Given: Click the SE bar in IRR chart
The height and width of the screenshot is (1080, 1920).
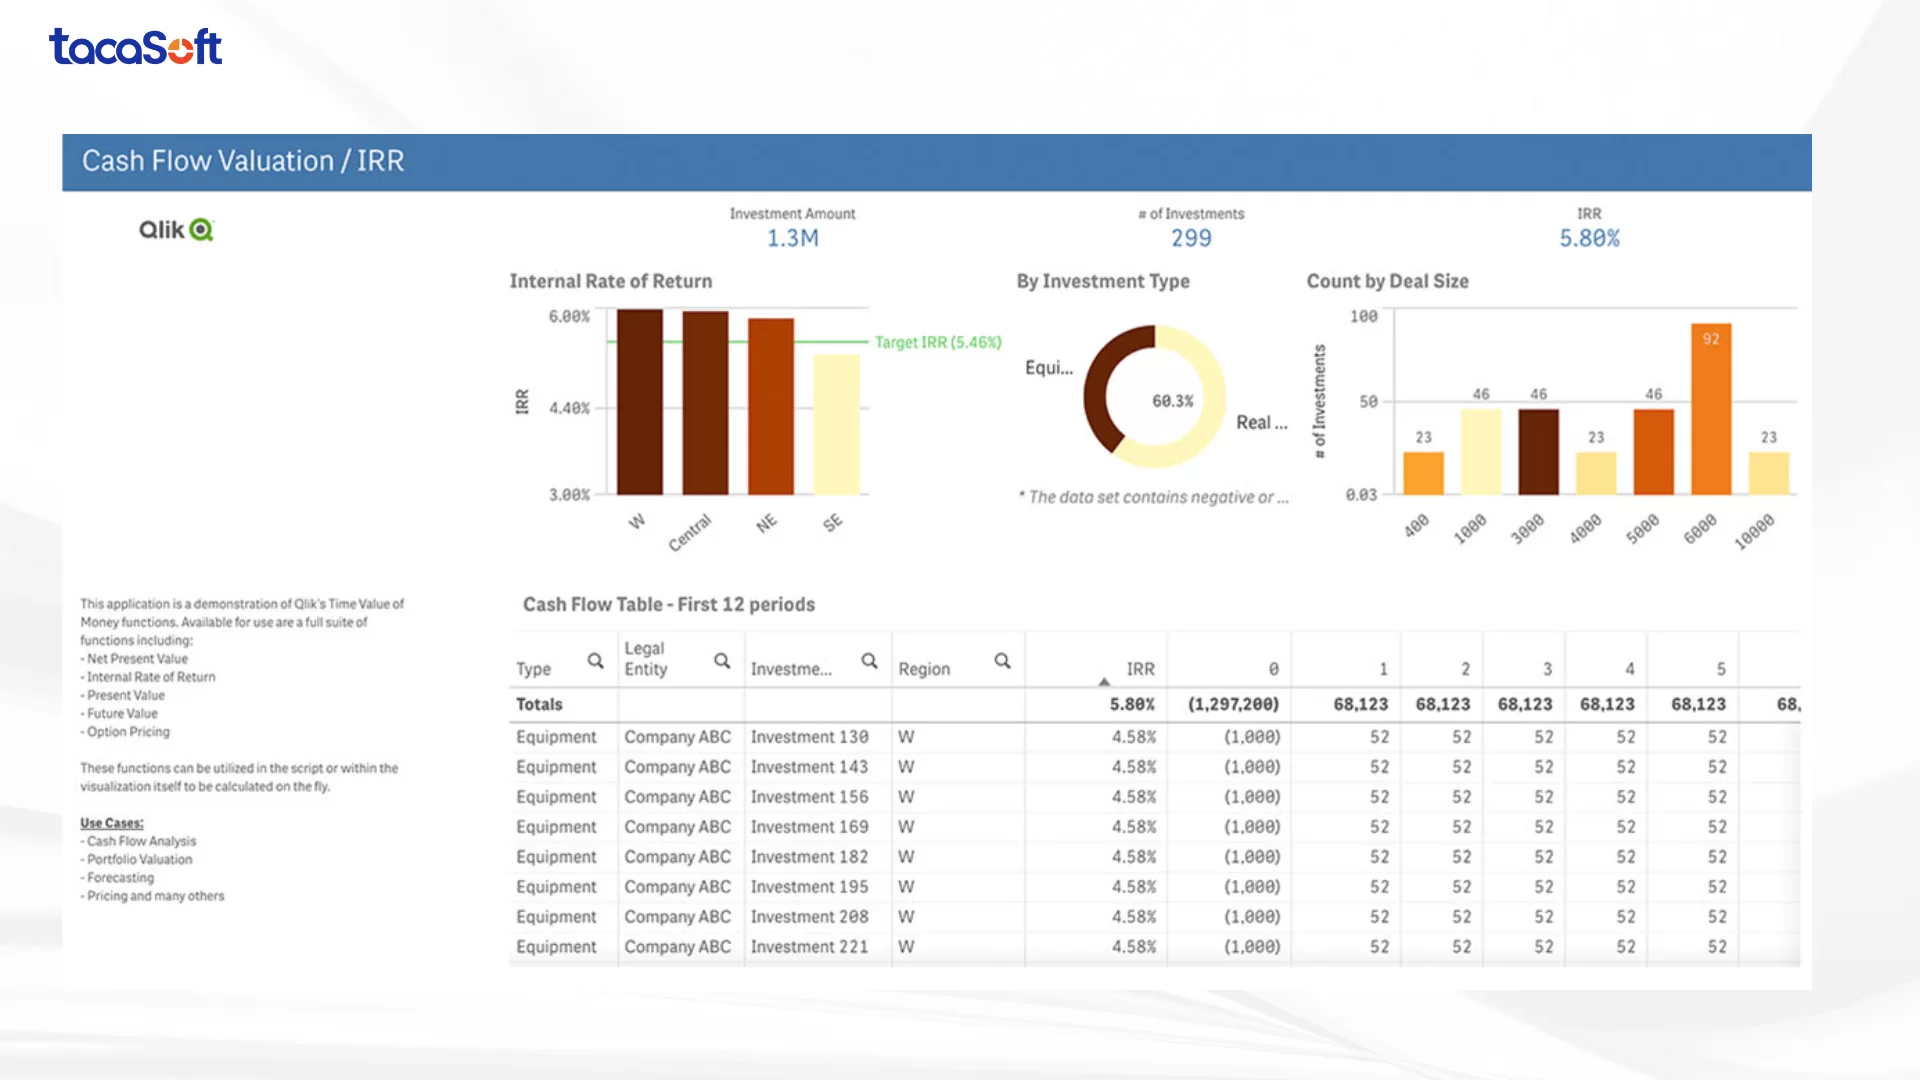Looking at the screenshot, I should click(x=836, y=425).
